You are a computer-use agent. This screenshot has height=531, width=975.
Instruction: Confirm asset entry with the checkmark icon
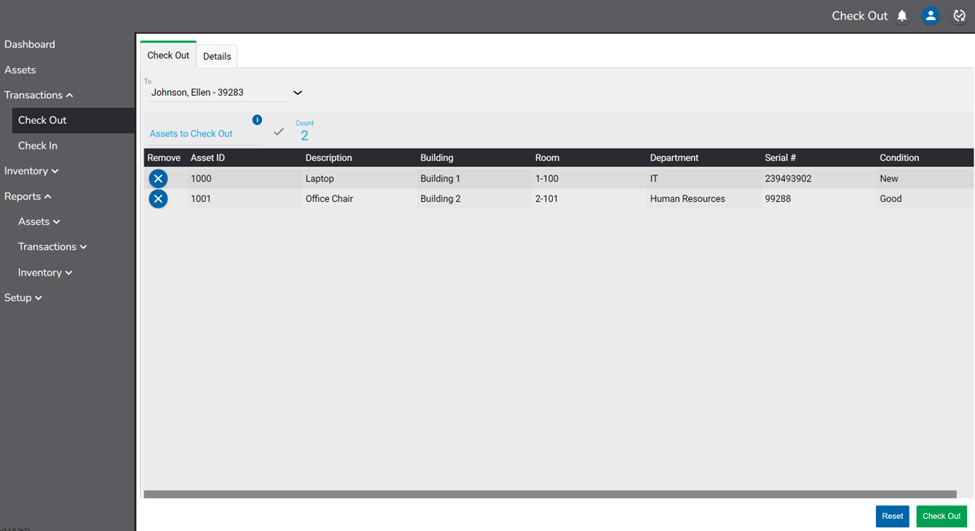(x=279, y=132)
